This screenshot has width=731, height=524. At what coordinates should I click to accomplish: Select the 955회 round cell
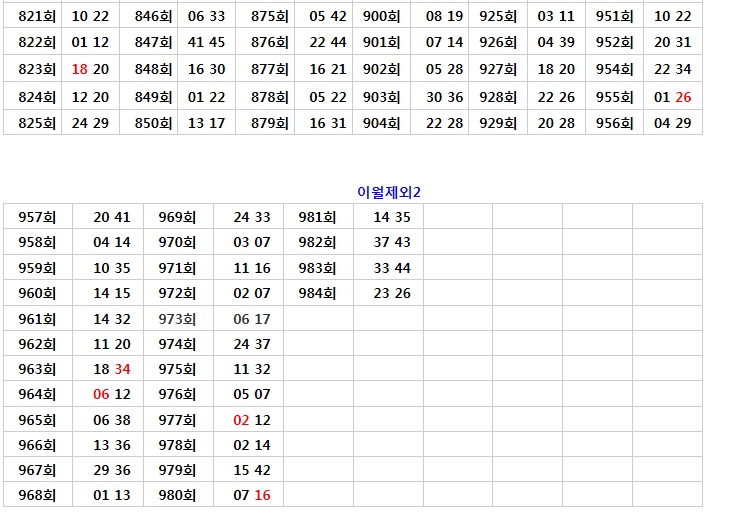[x=614, y=97]
